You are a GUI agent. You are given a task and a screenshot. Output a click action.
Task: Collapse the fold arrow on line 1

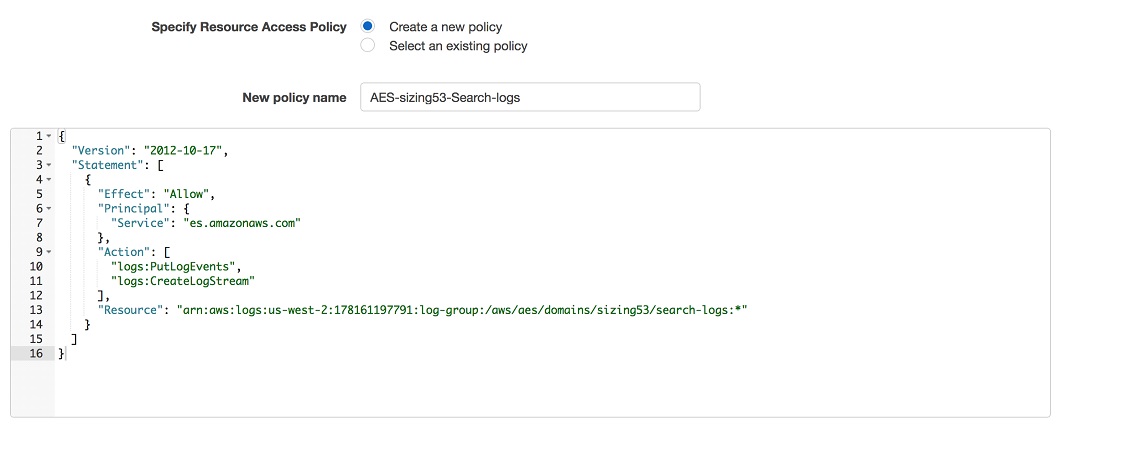click(x=48, y=136)
